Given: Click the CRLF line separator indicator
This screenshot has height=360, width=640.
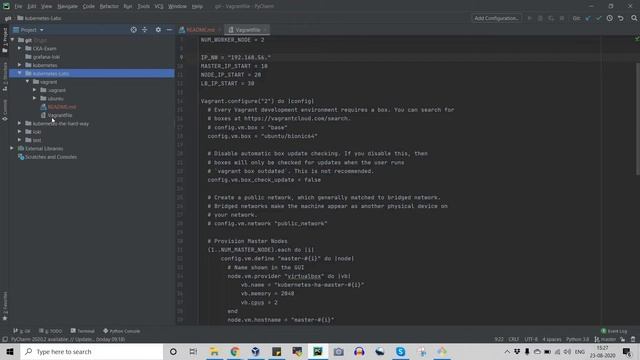Looking at the screenshot, I should click(x=513, y=339).
